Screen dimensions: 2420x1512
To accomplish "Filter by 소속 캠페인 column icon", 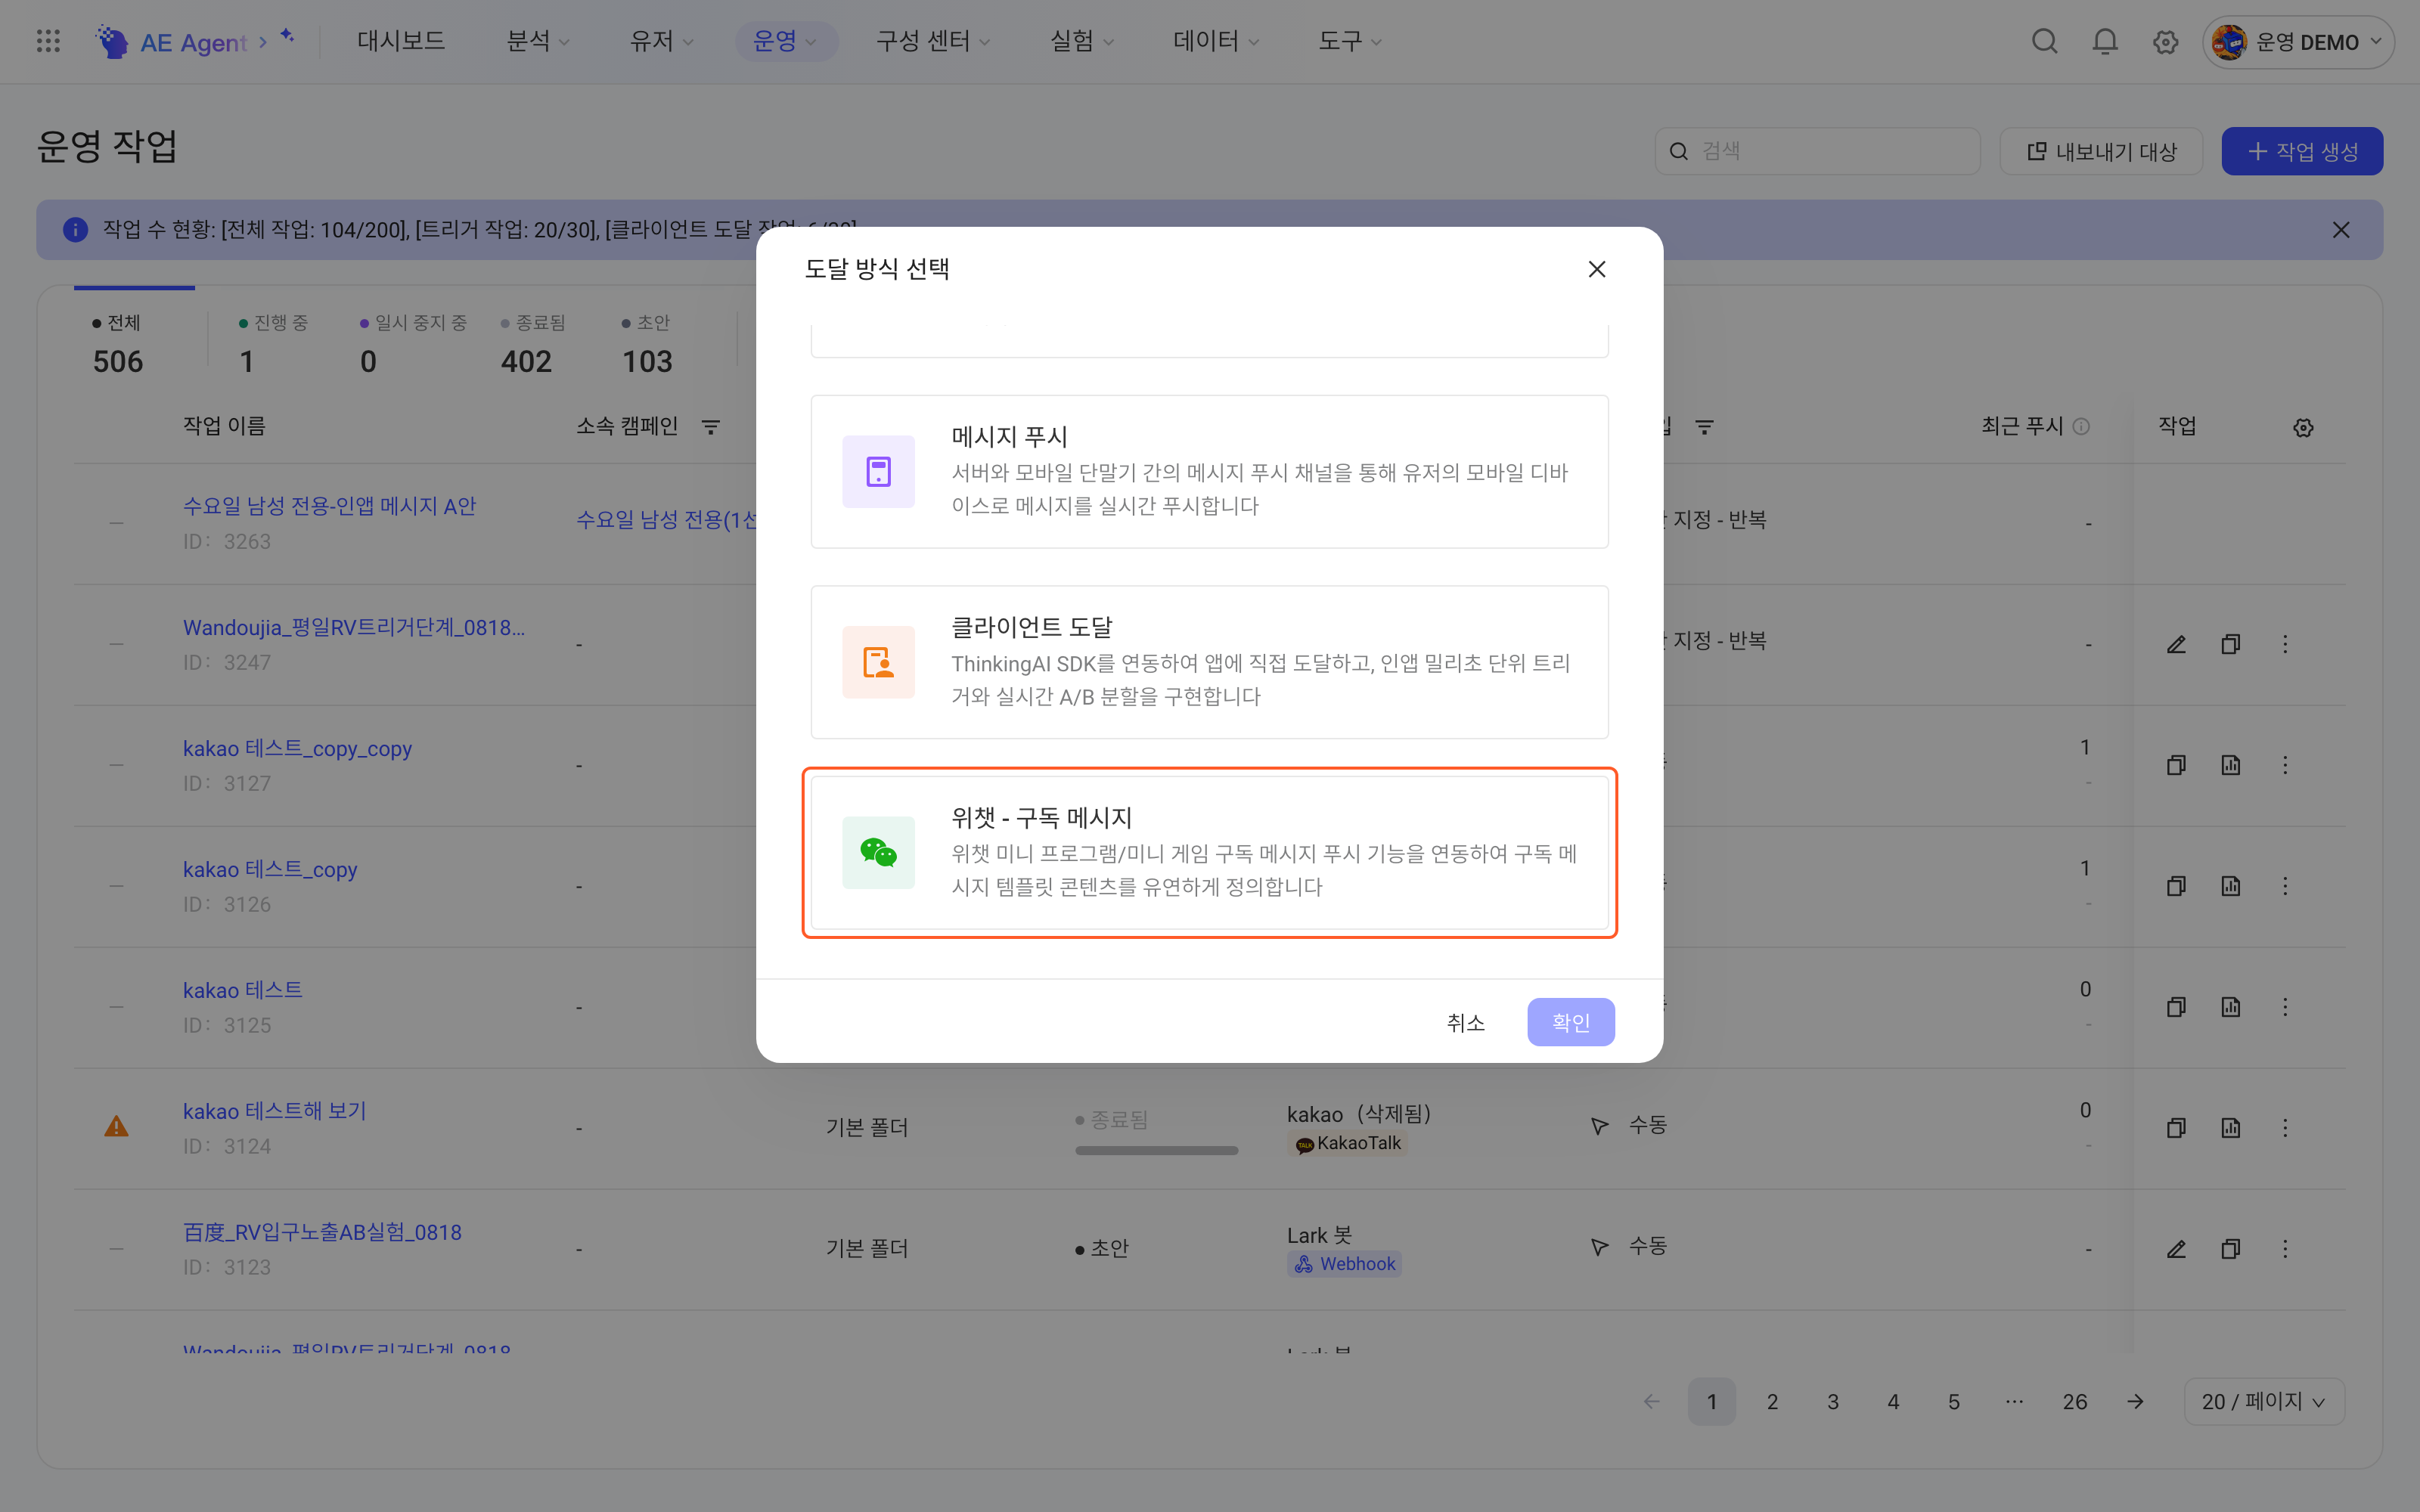I will 711,427.
